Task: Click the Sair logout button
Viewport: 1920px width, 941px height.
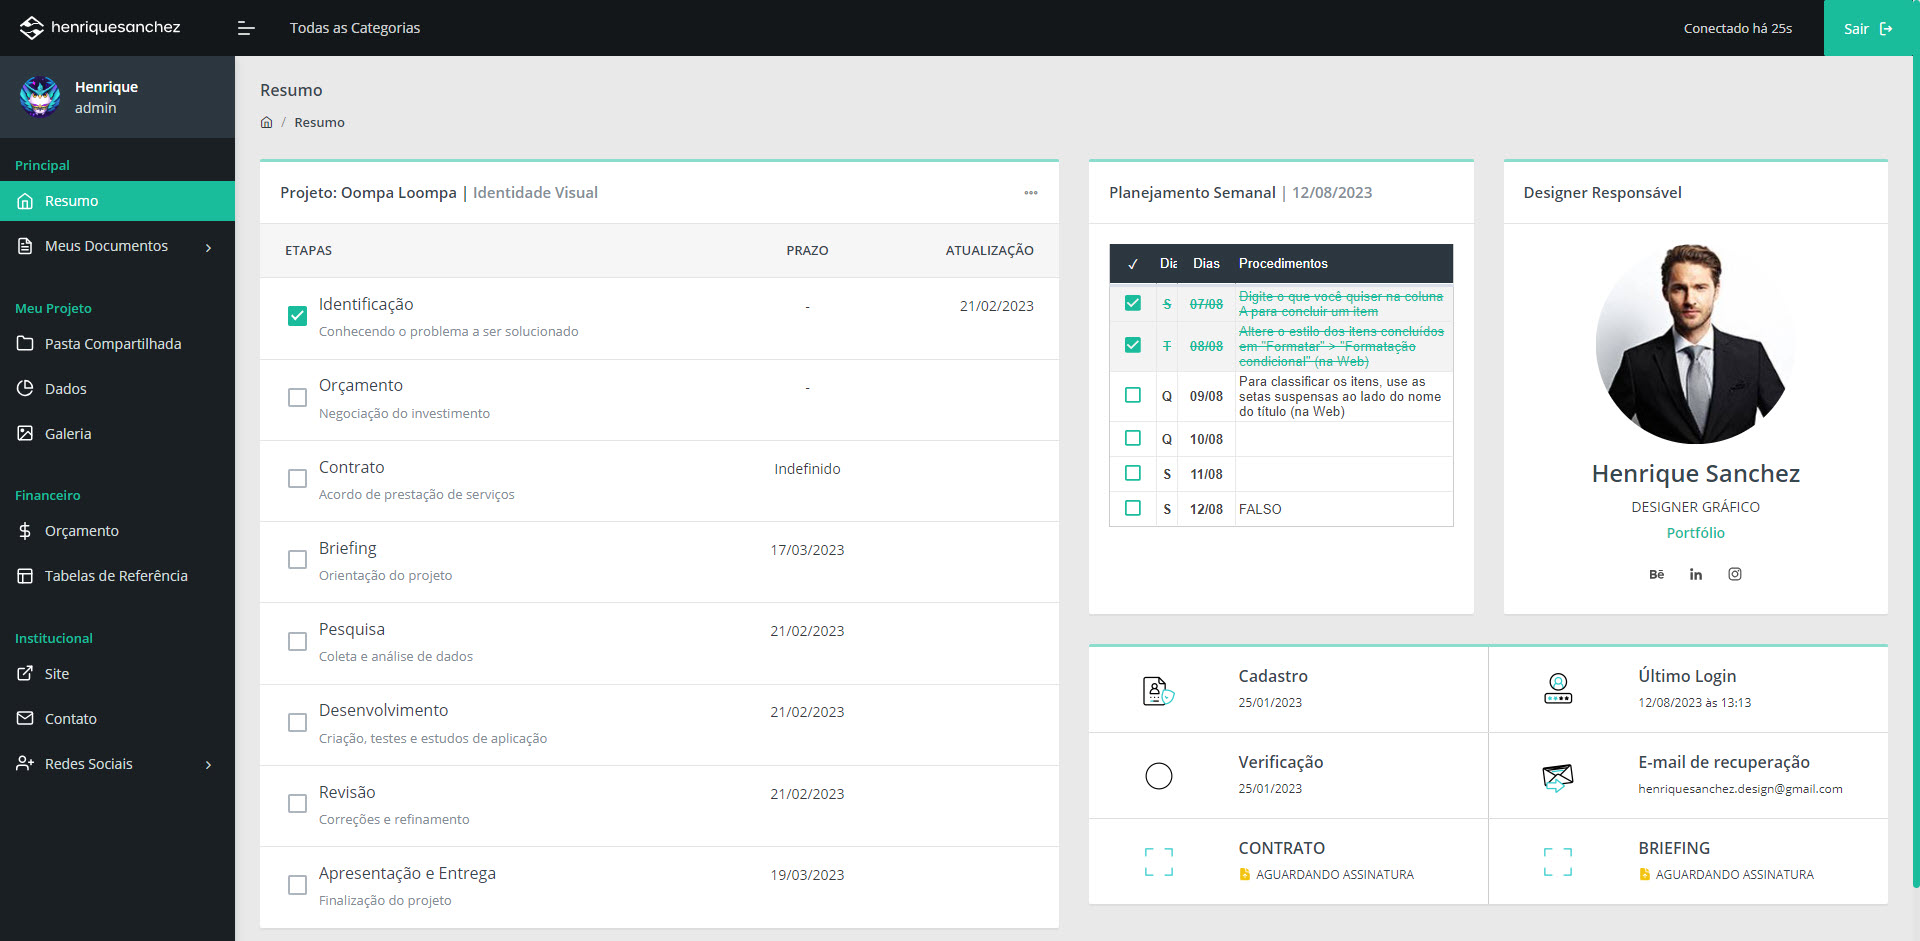Action: click(x=1867, y=28)
